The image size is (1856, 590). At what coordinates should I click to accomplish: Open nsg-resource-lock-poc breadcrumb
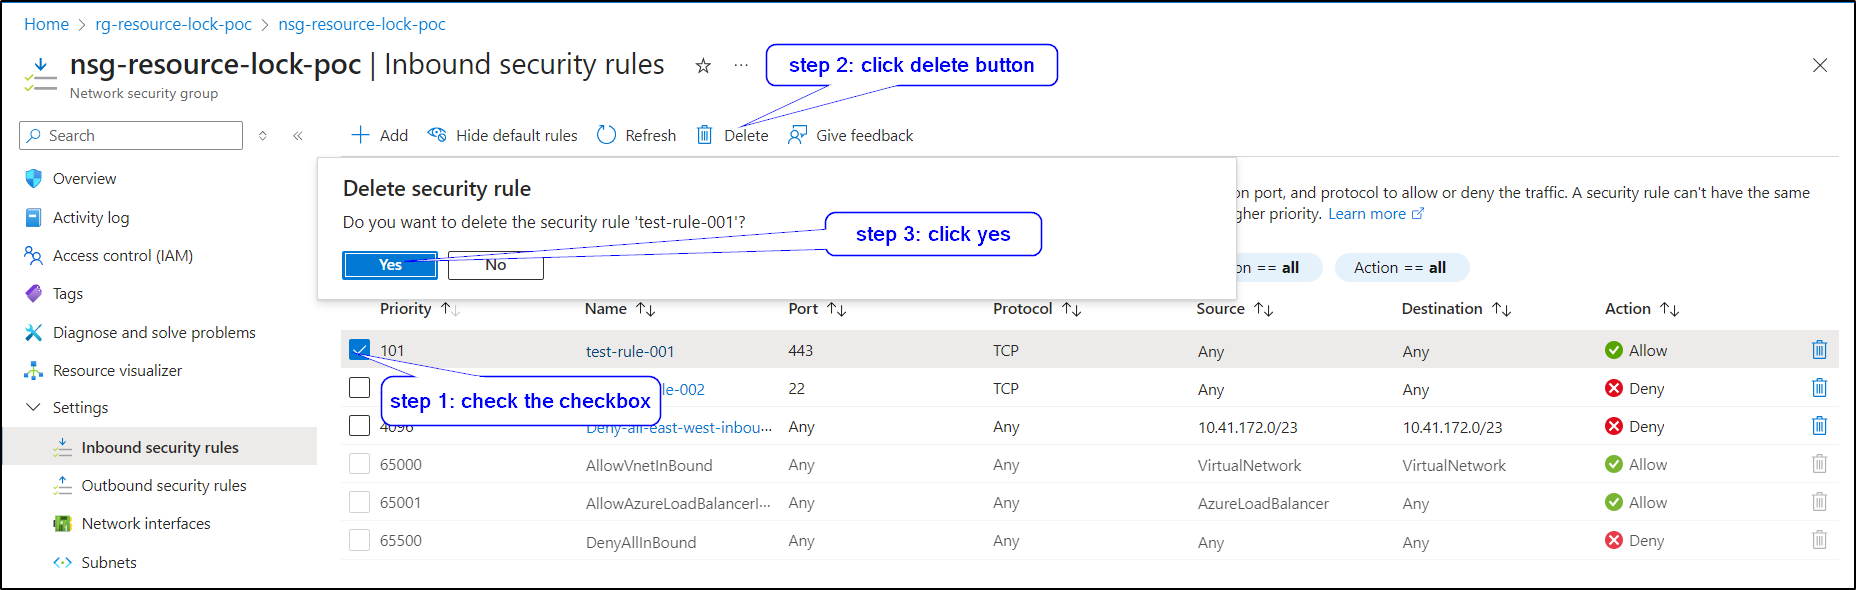[362, 24]
